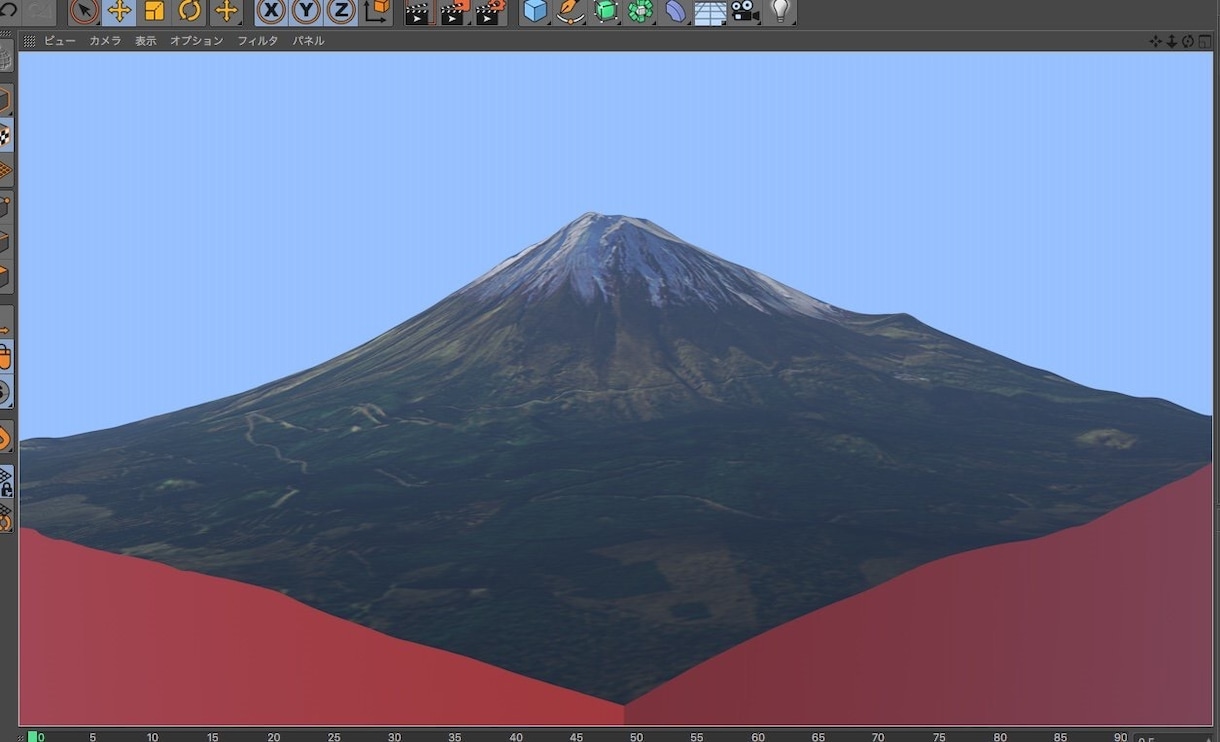Open the 表示 display menu

tap(146, 41)
